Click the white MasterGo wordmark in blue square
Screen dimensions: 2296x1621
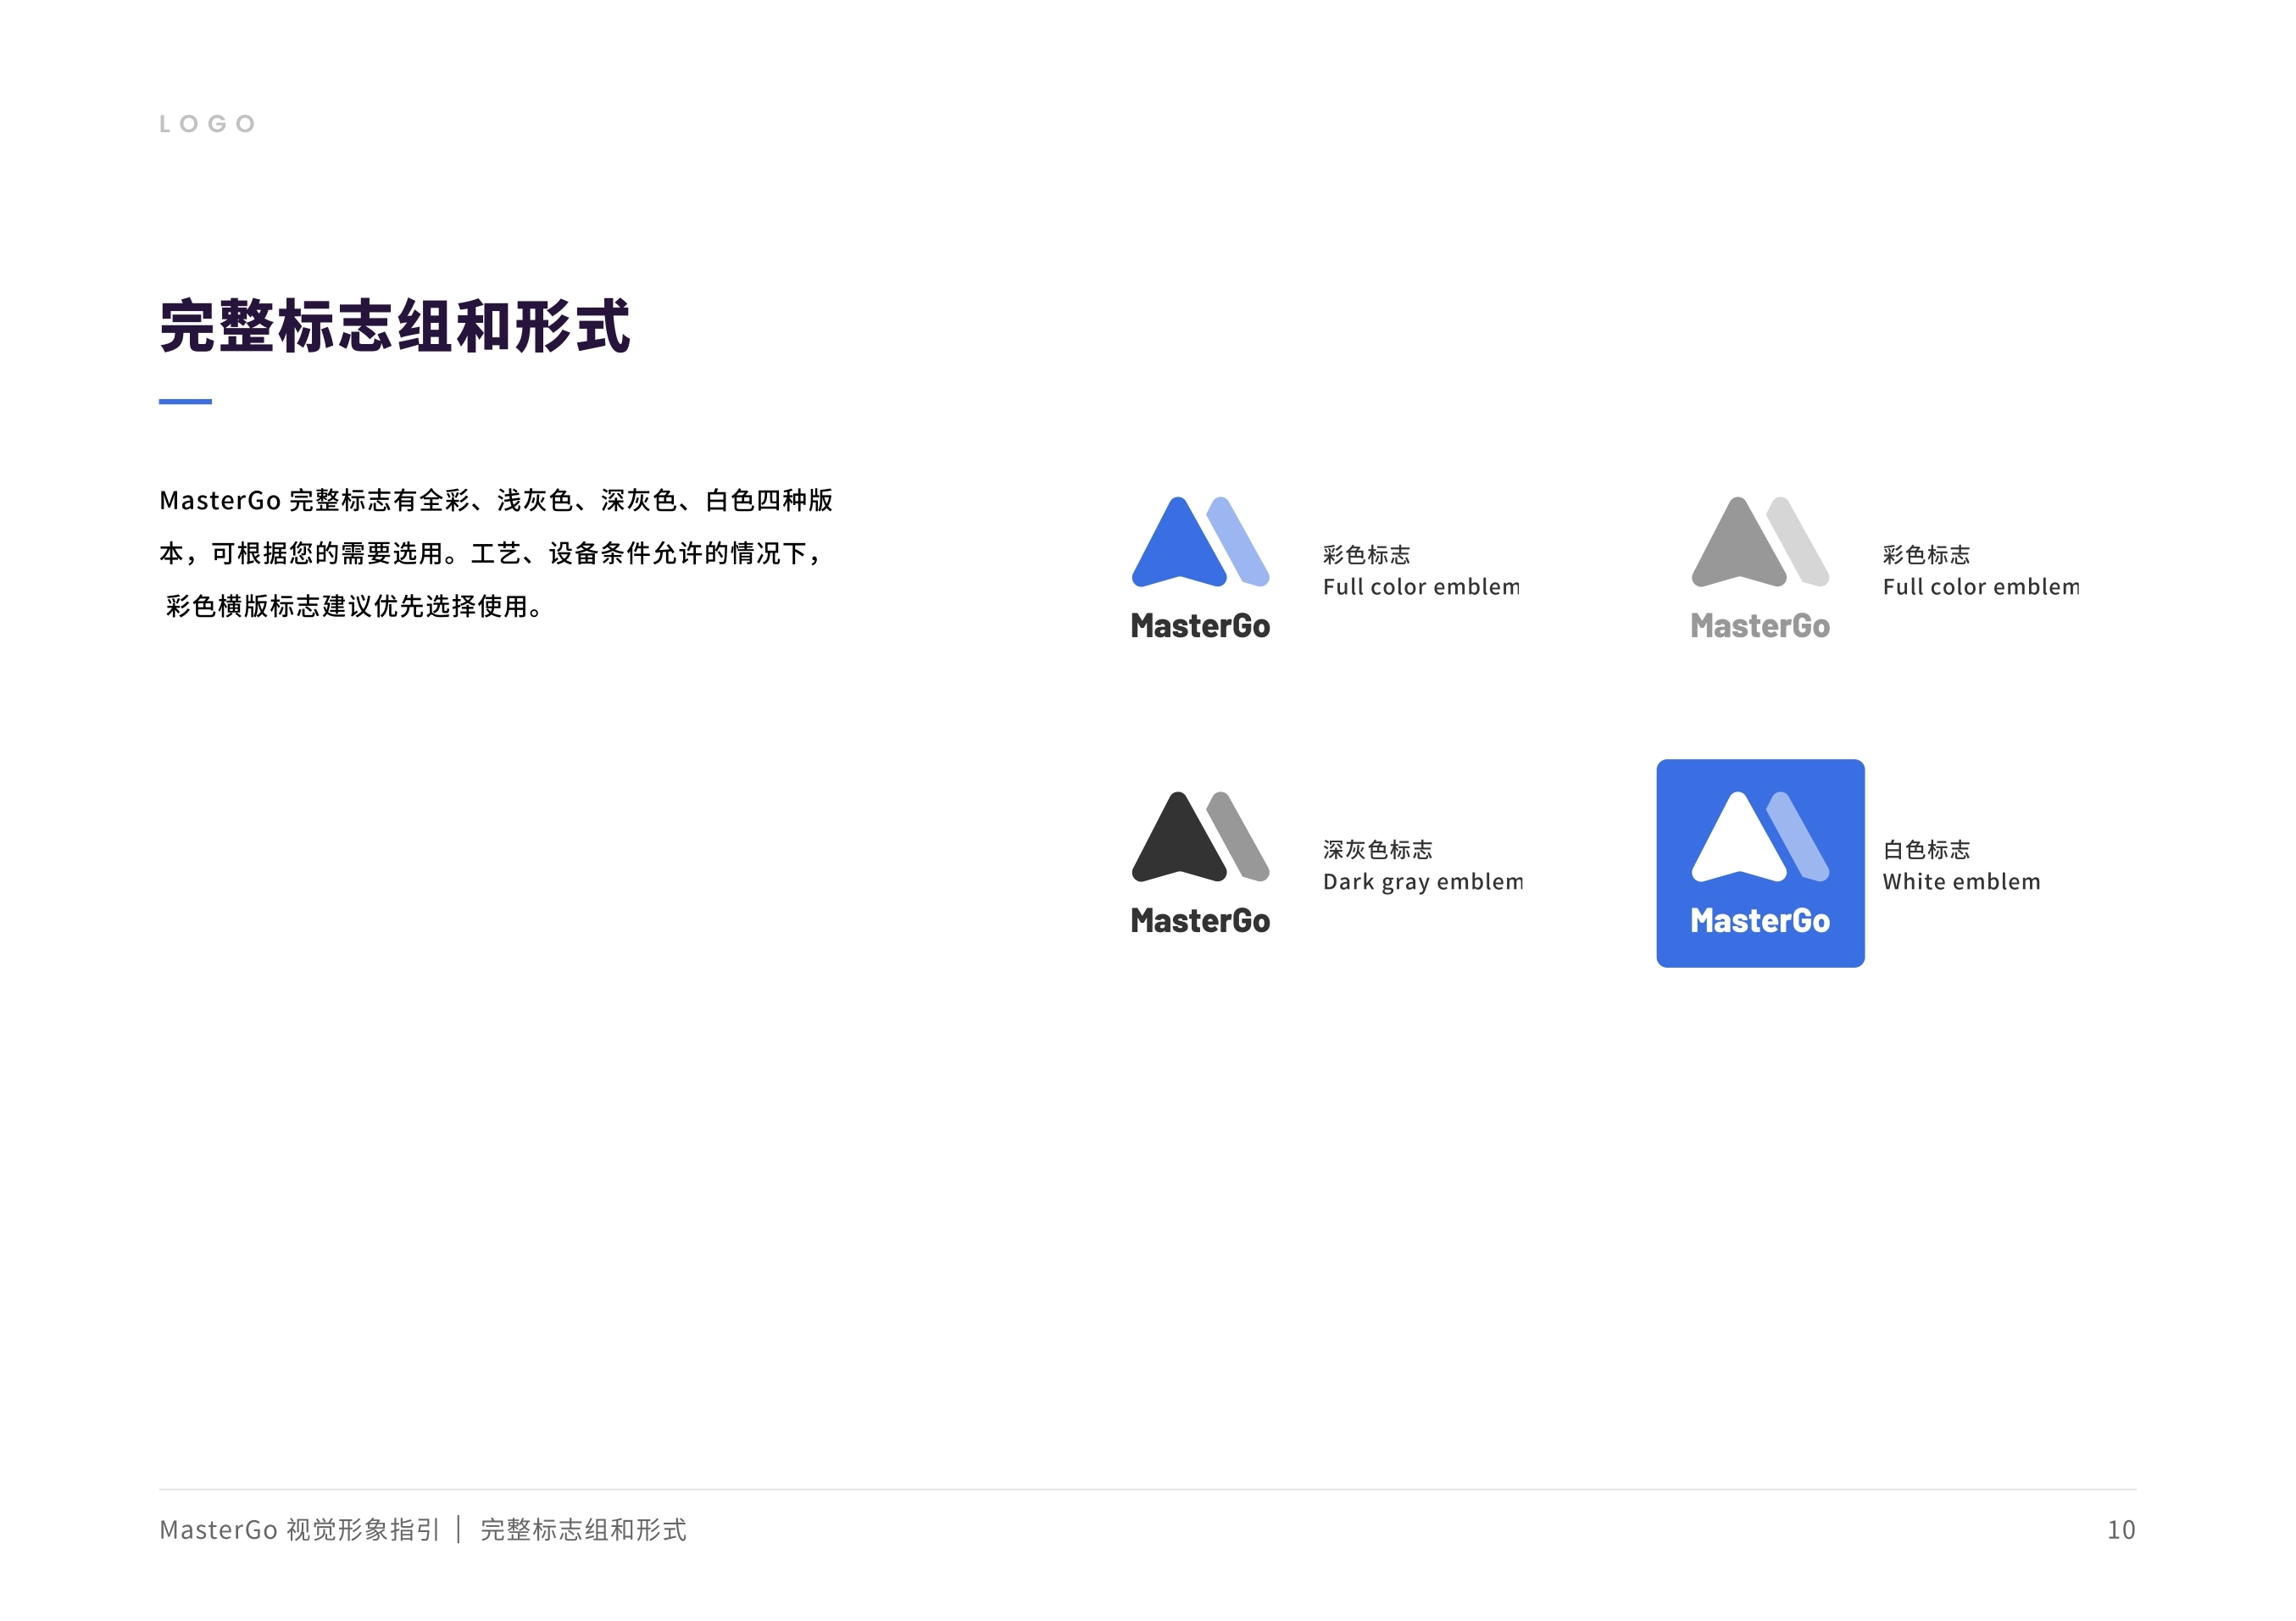[1760, 921]
